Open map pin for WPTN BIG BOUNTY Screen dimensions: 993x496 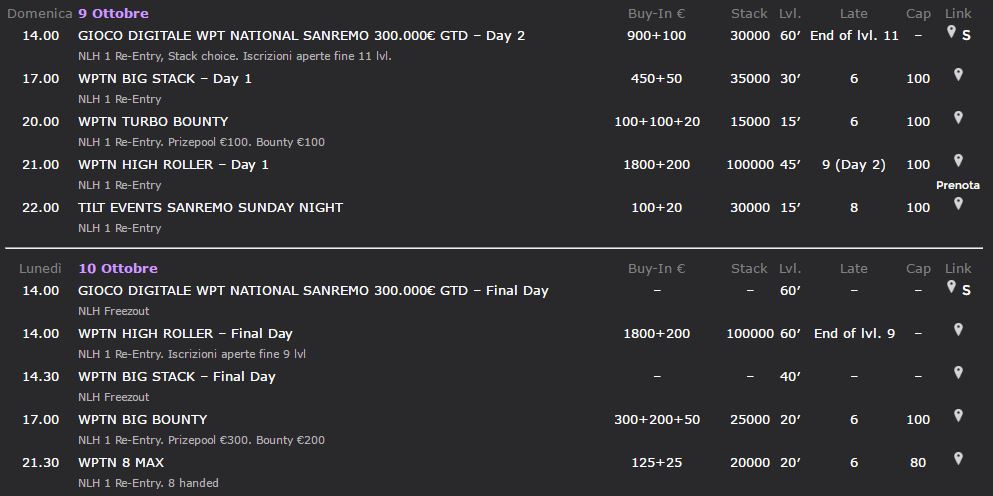click(958, 416)
